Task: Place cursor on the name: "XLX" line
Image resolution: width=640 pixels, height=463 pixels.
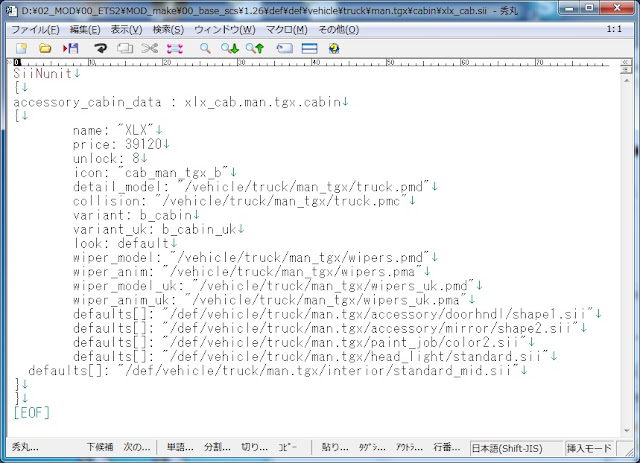Action: [x=118, y=130]
